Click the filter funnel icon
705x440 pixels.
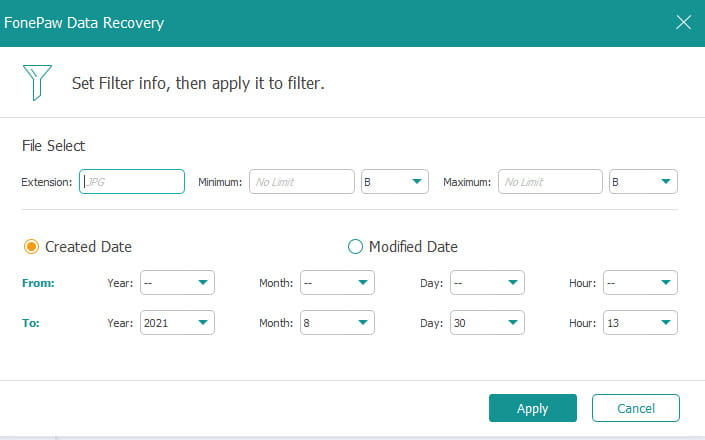[x=36, y=81]
